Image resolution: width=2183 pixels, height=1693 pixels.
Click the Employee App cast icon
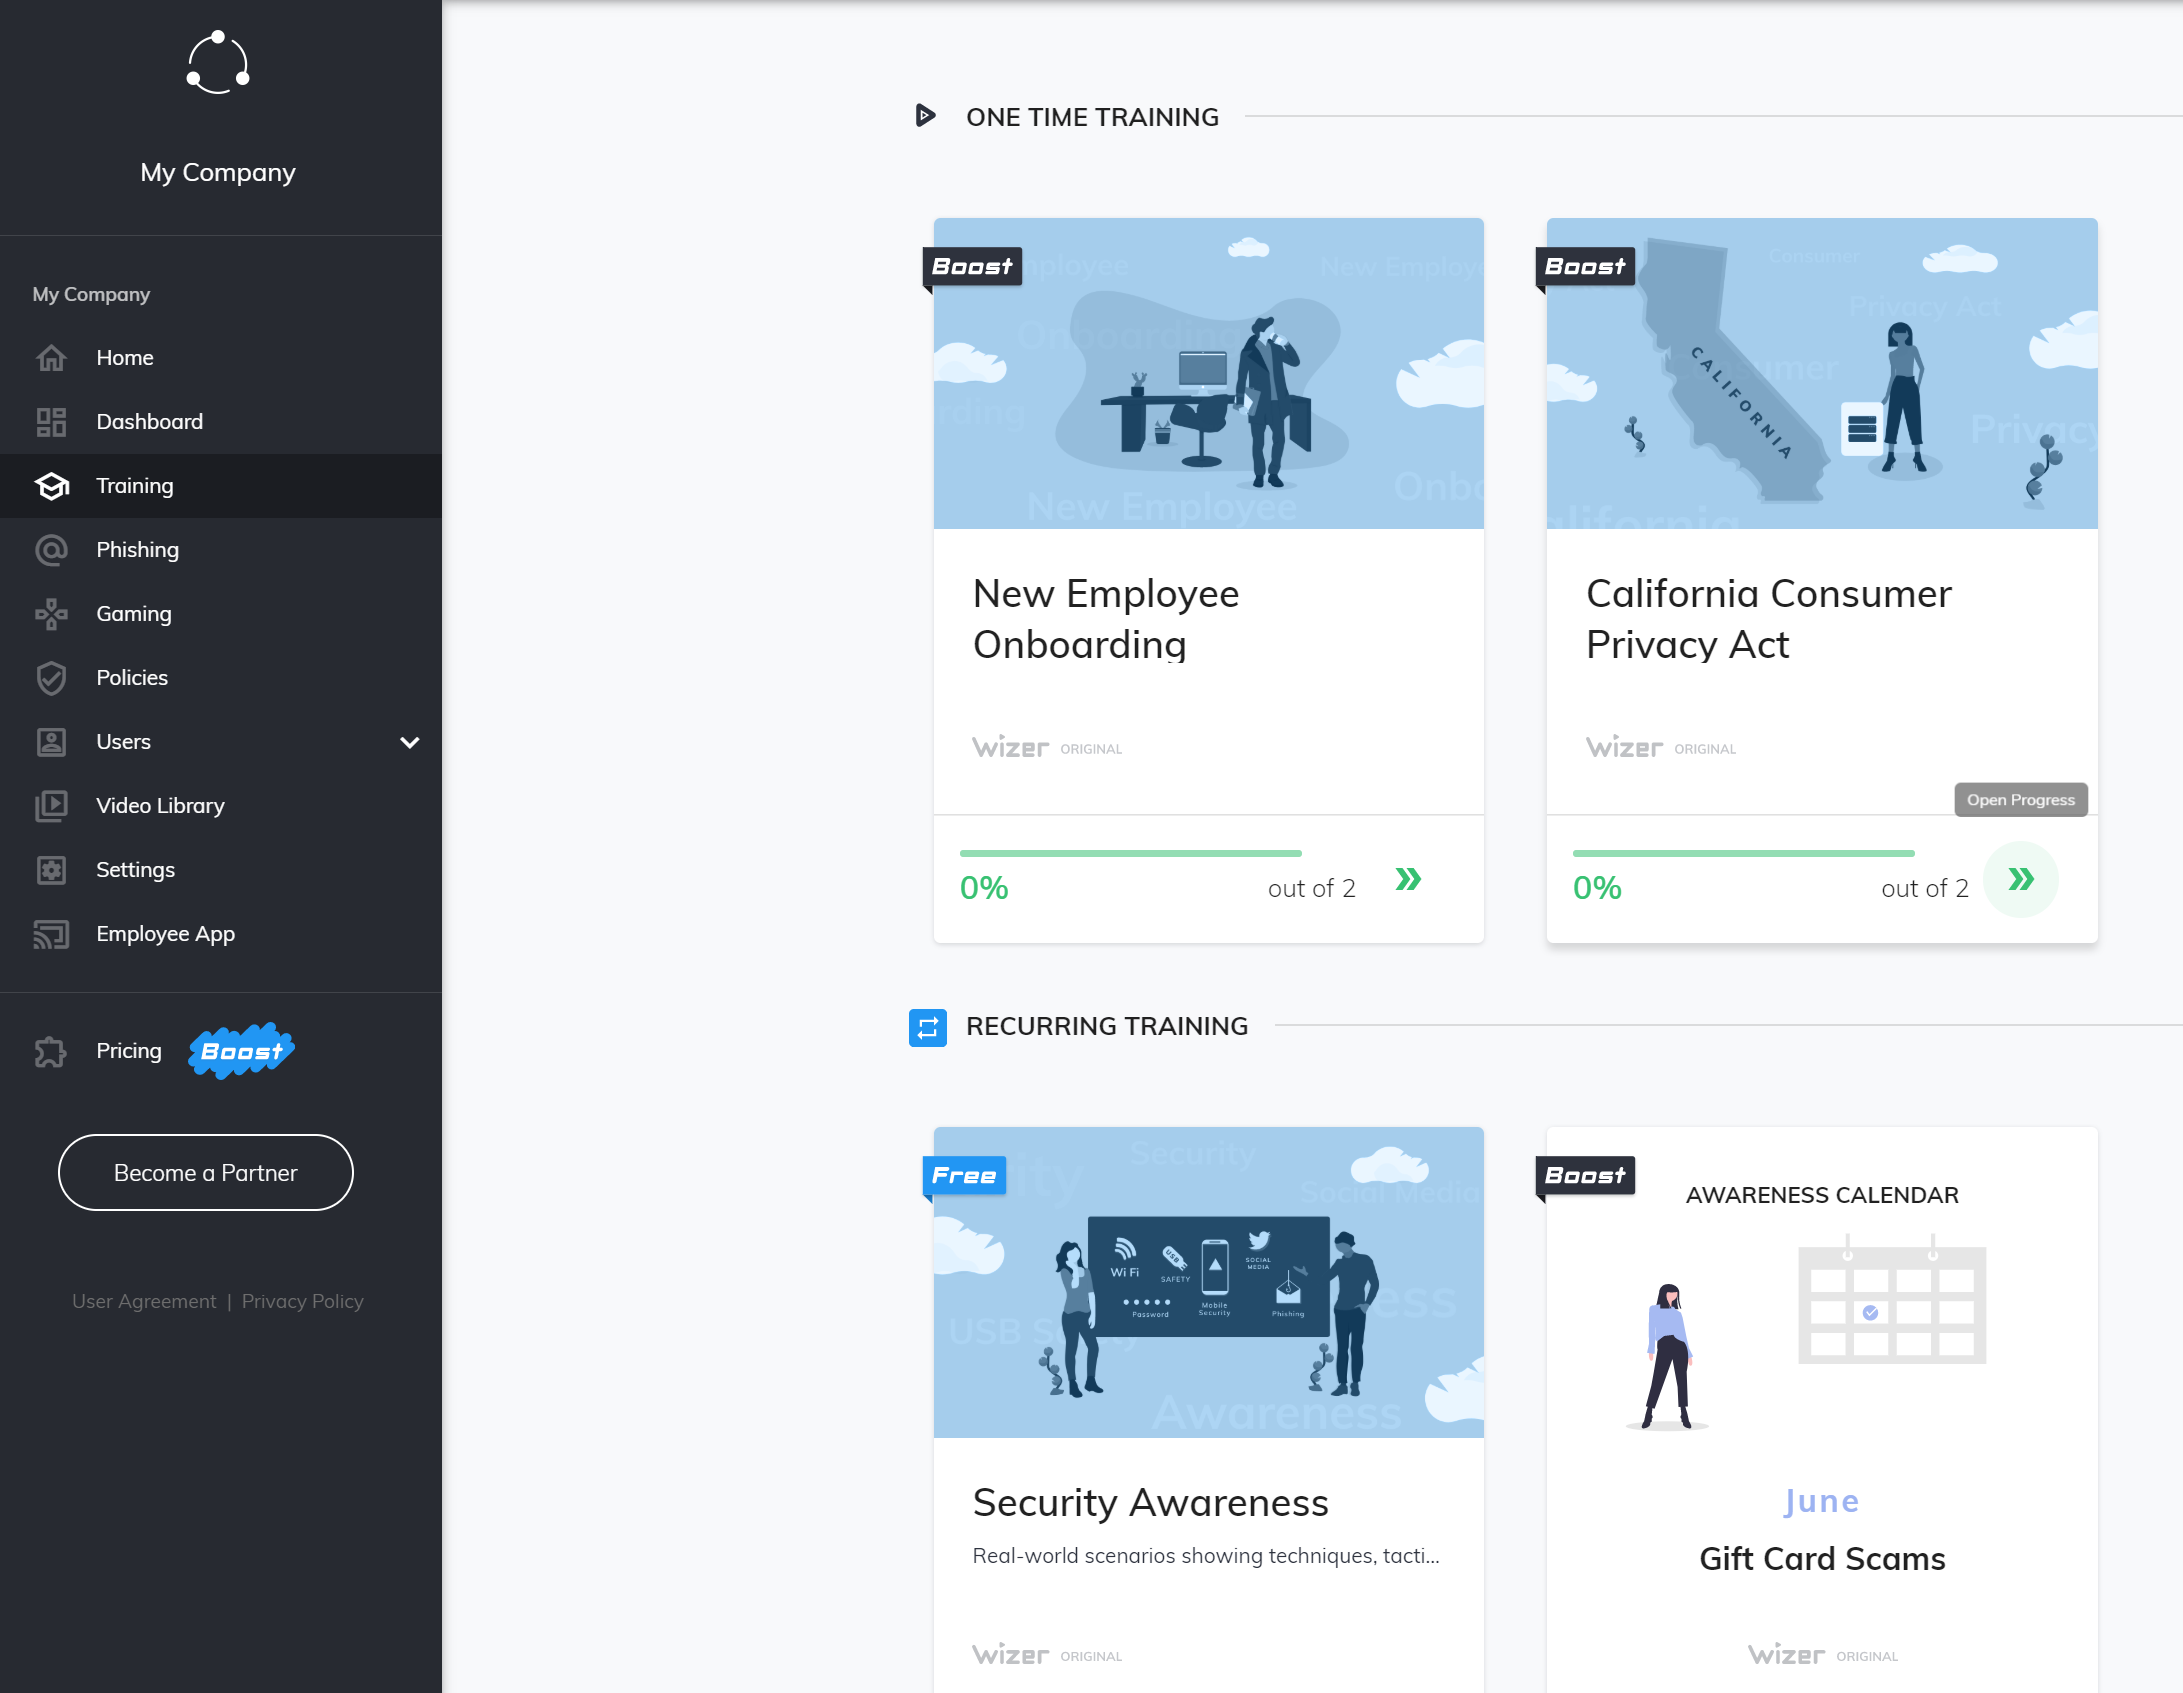[x=51, y=934]
